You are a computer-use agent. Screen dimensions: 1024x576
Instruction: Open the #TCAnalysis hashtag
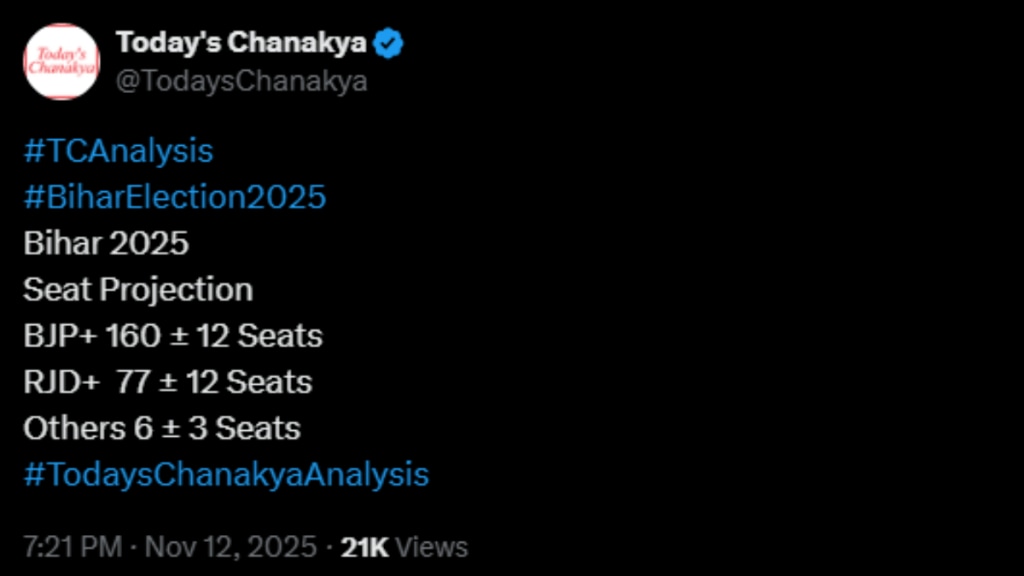(x=117, y=151)
